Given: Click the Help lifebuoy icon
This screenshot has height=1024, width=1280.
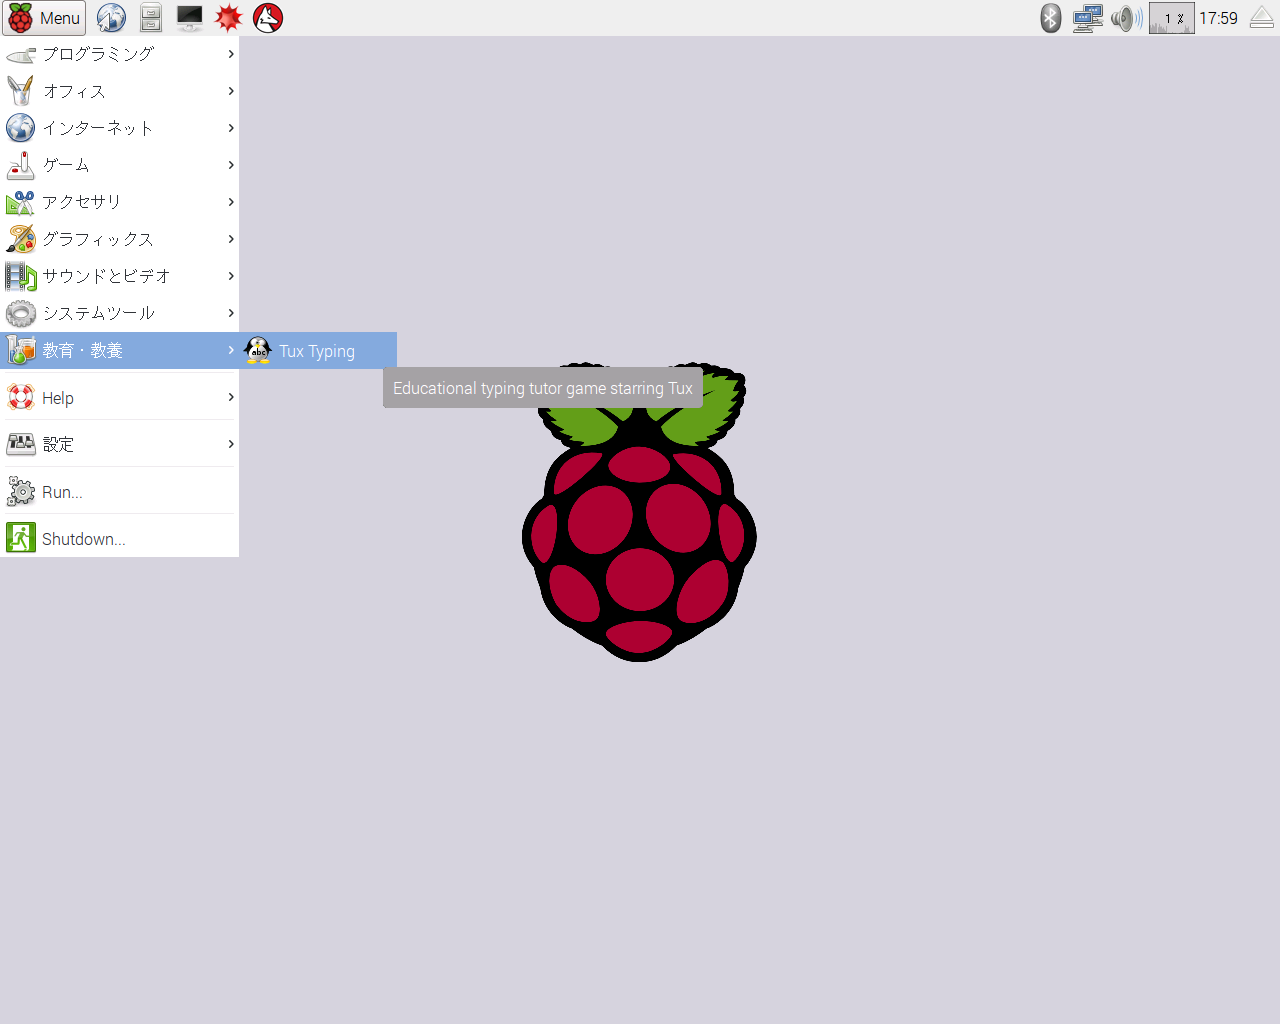Looking at the screenshot, I should pos(20,398).
